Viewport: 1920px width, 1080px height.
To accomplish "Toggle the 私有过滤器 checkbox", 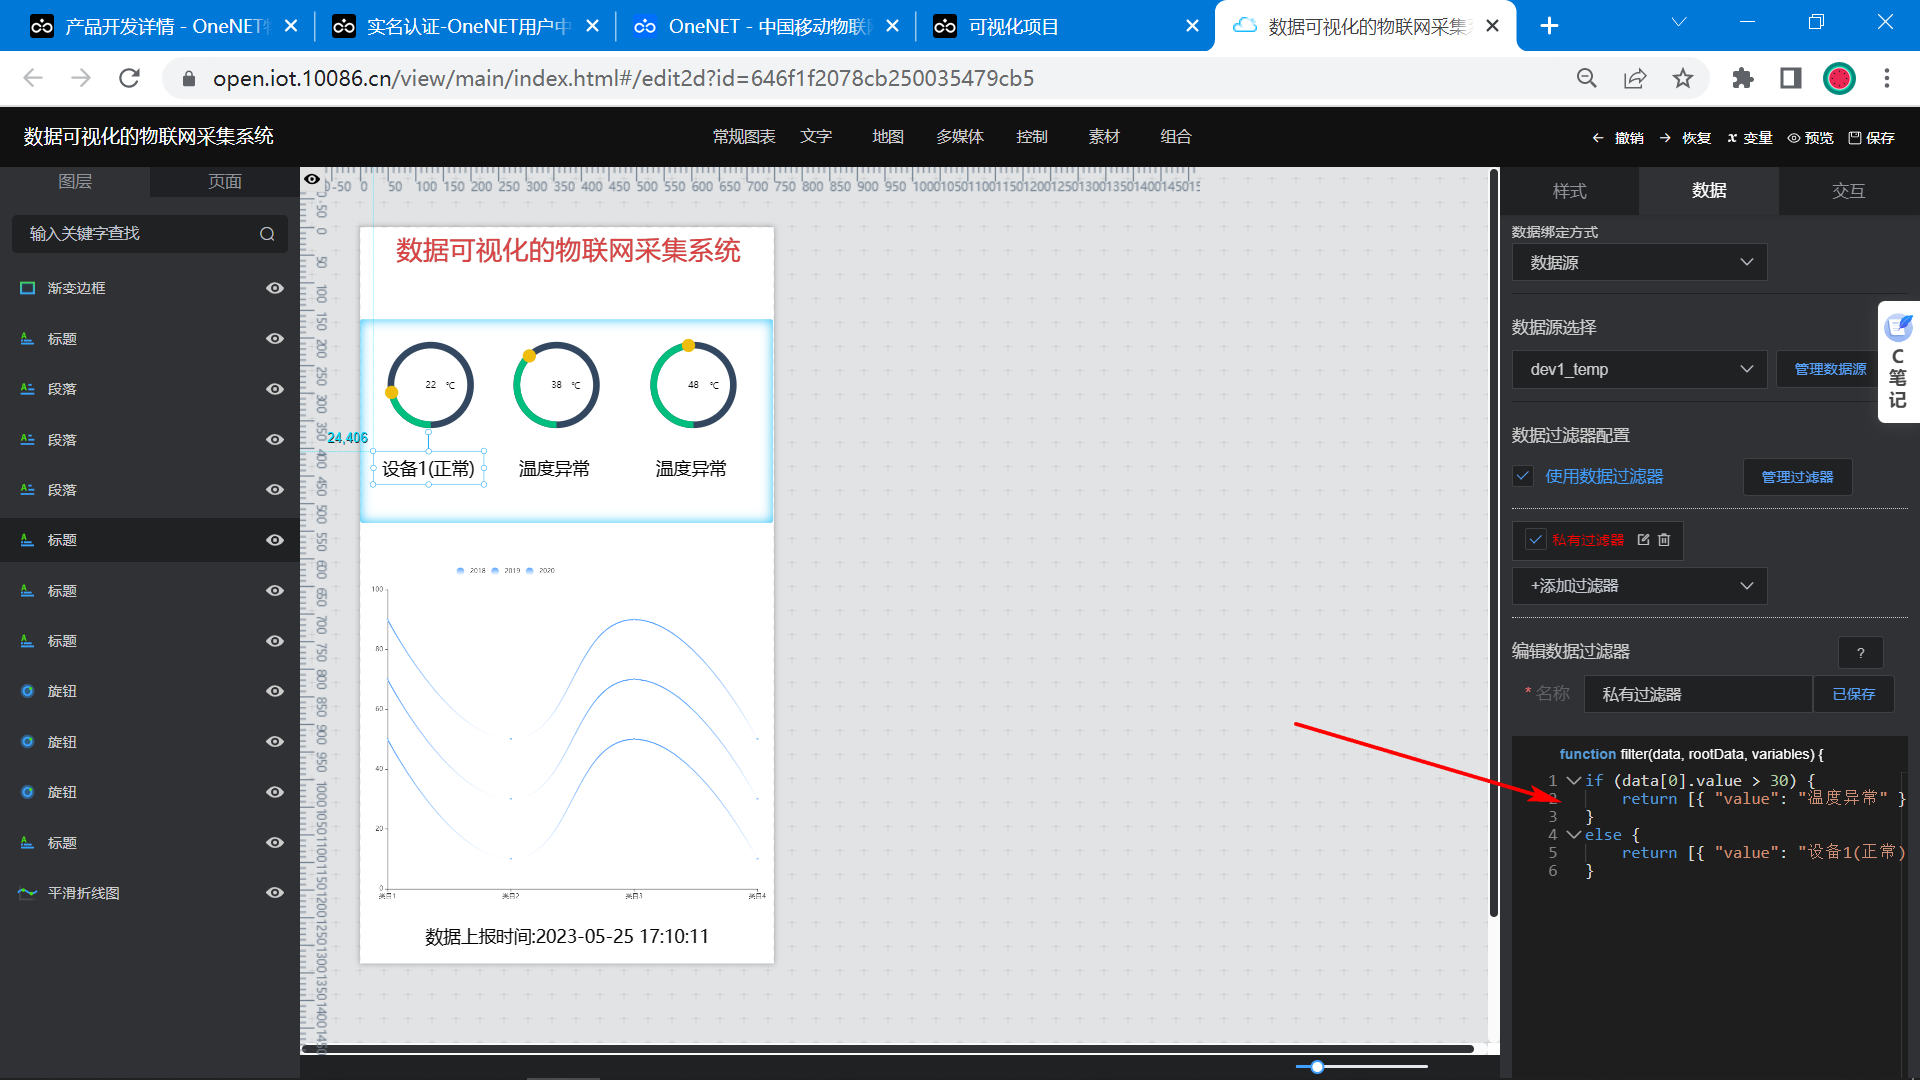I will [x=1536, y=540].
